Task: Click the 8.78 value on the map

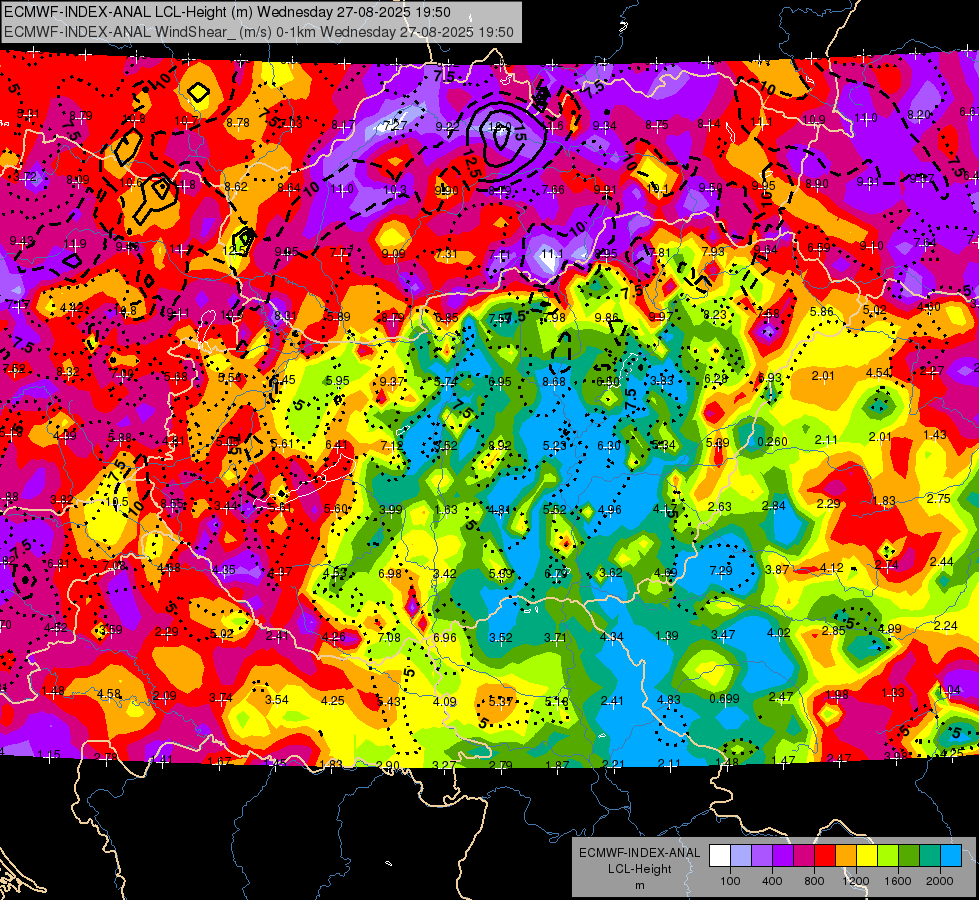Action: 238,123
